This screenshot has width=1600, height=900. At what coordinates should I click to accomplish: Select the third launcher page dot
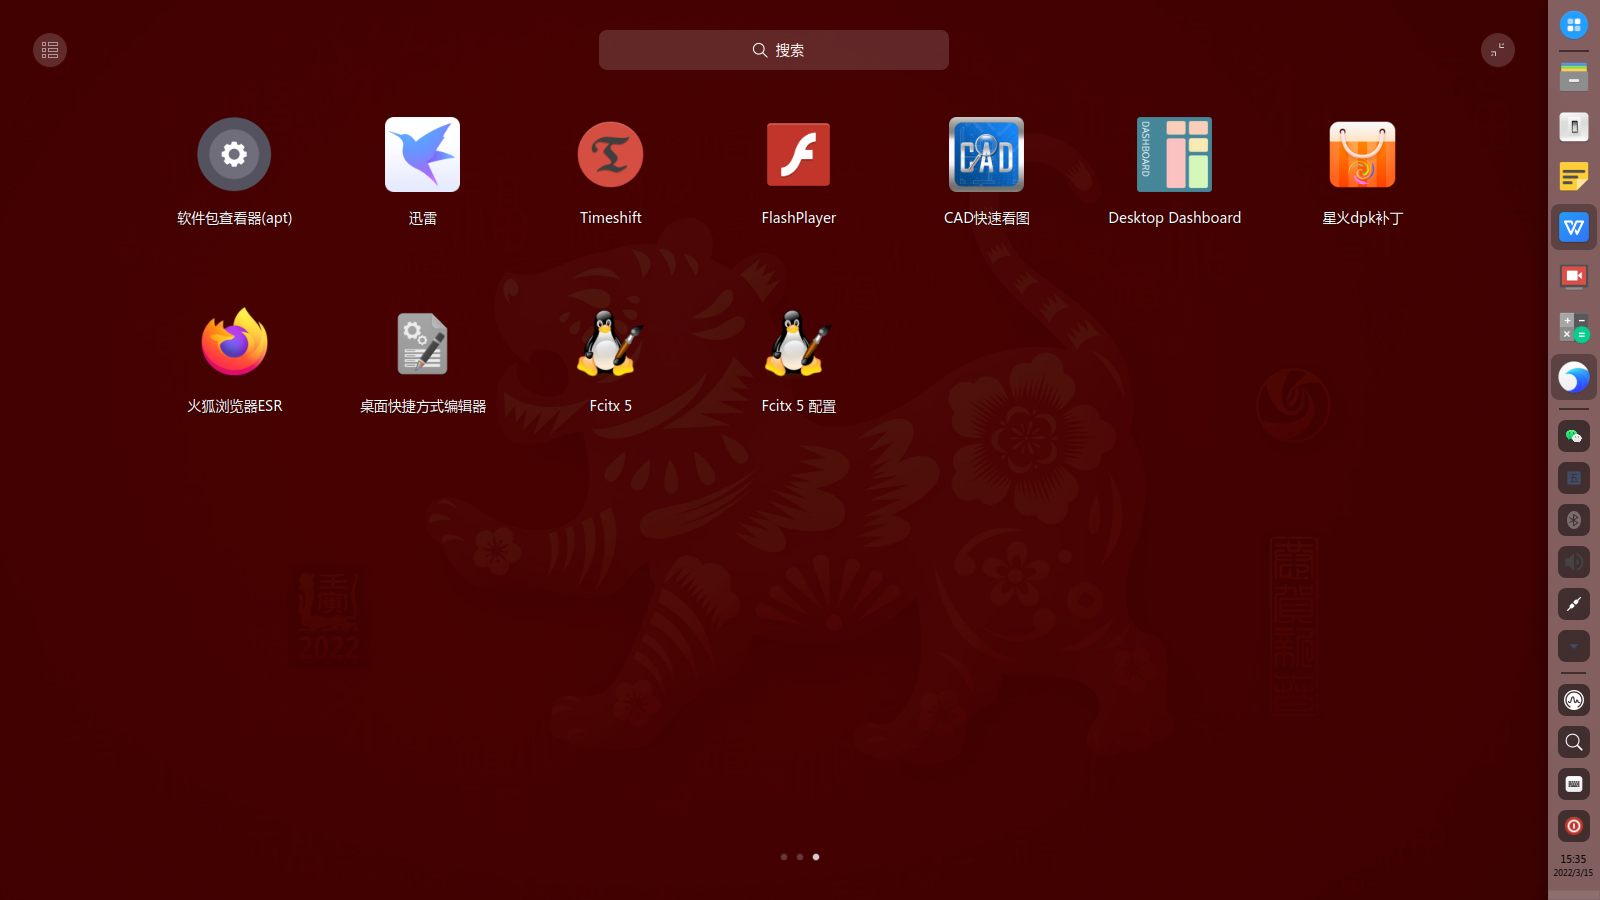pyautogui.click(x=816, y=857)
